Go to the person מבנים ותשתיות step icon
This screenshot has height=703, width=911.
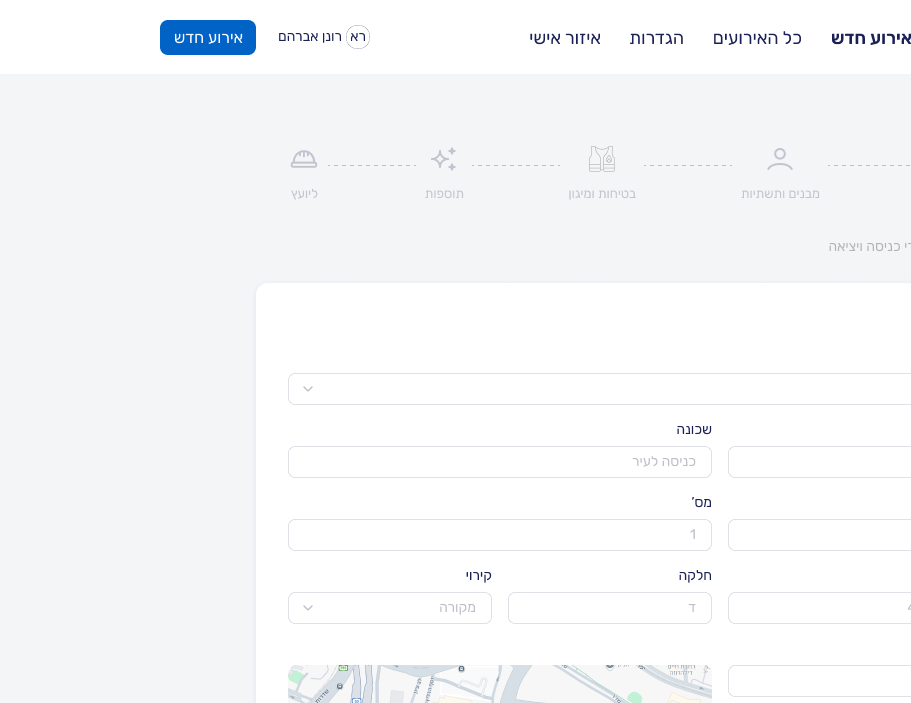780,159
